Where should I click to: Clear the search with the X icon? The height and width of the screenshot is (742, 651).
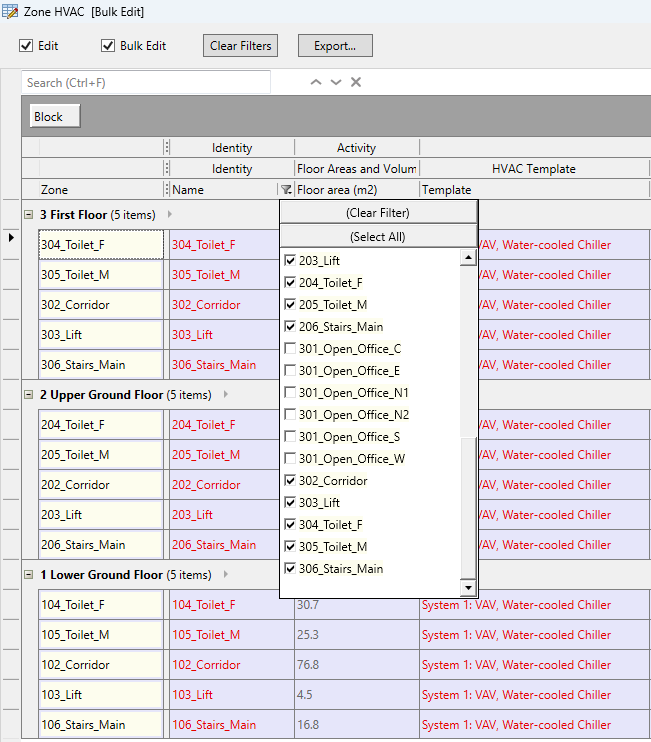click(x=356, y=83)
